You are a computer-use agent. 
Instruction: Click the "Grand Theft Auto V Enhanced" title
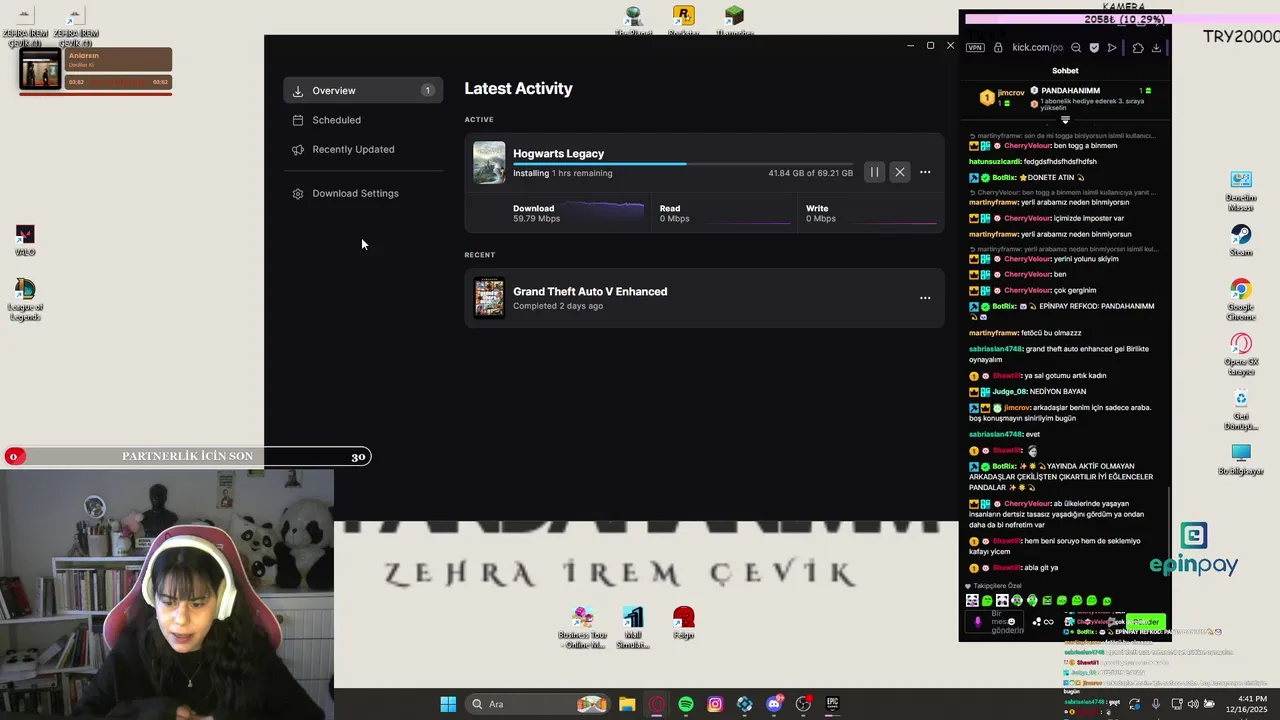point(590,291)
